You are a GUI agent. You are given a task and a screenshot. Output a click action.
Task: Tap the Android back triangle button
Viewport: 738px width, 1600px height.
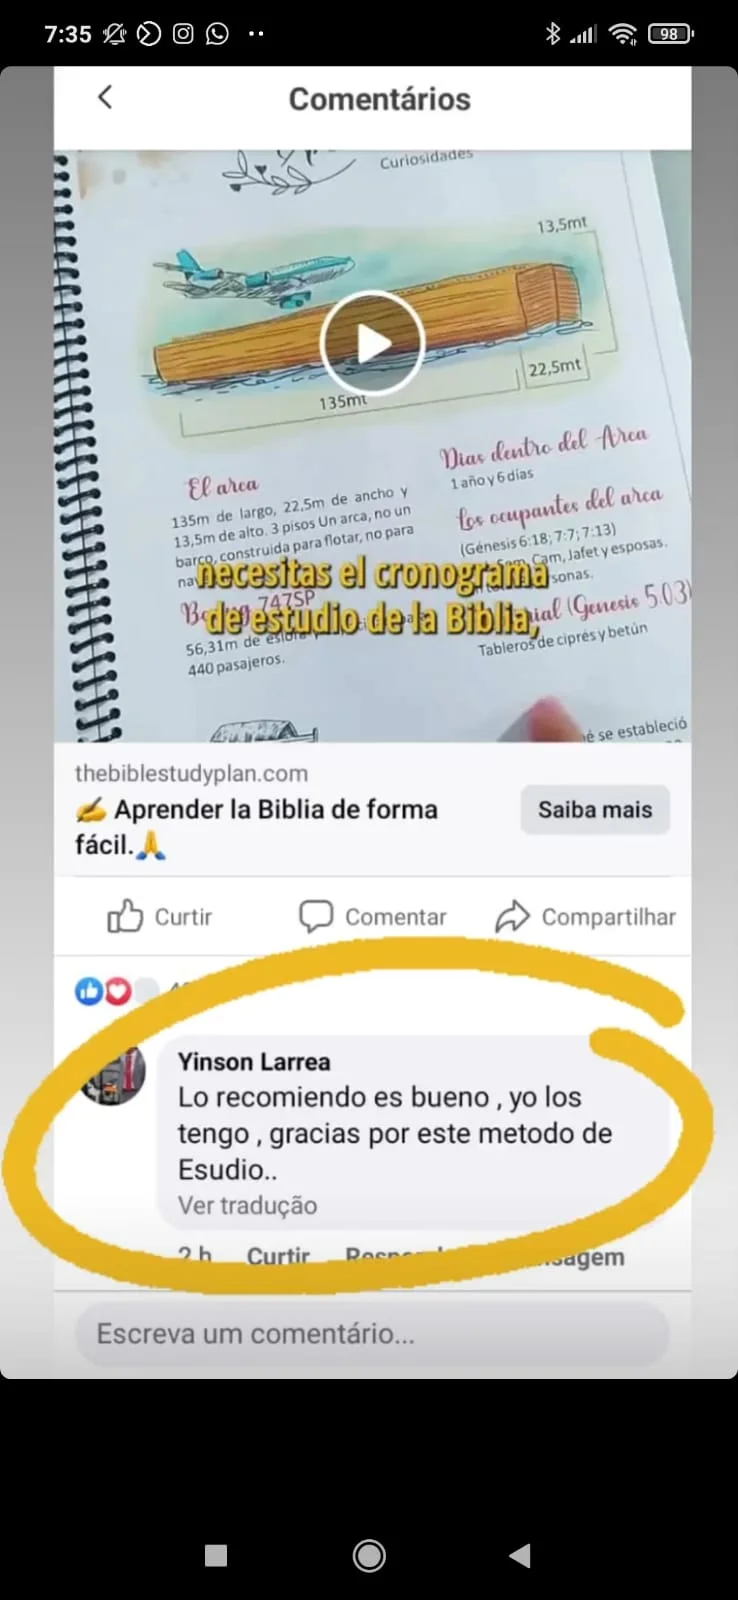[520, 1555]
